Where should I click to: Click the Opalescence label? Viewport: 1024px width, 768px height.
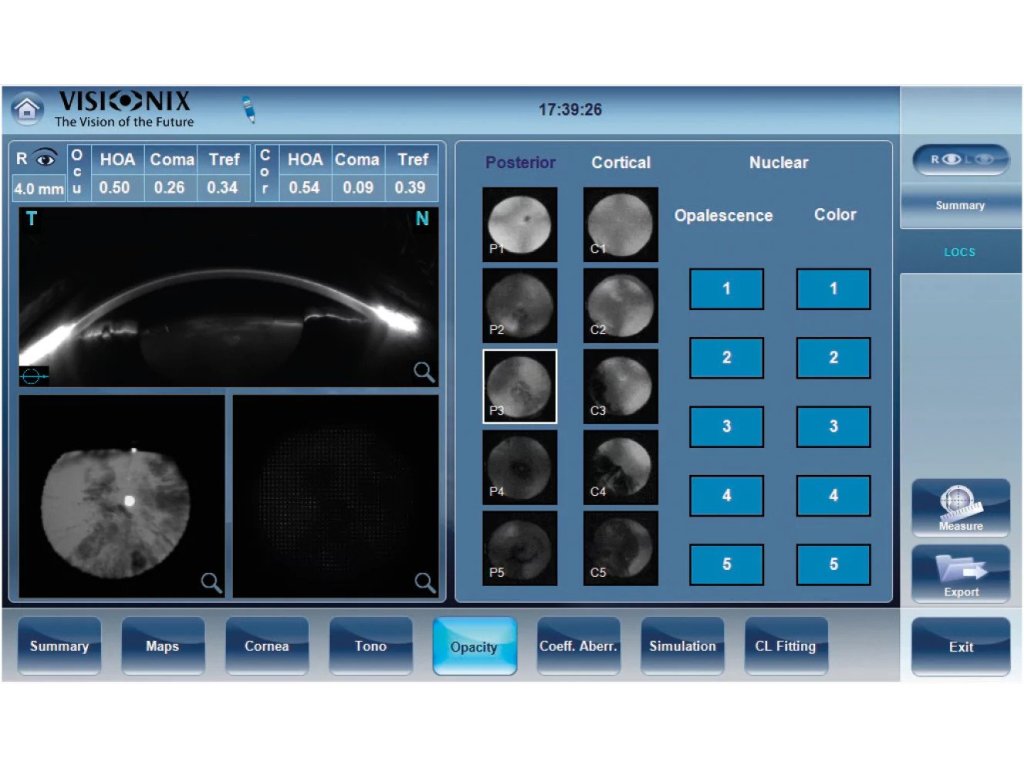(724, 216)
